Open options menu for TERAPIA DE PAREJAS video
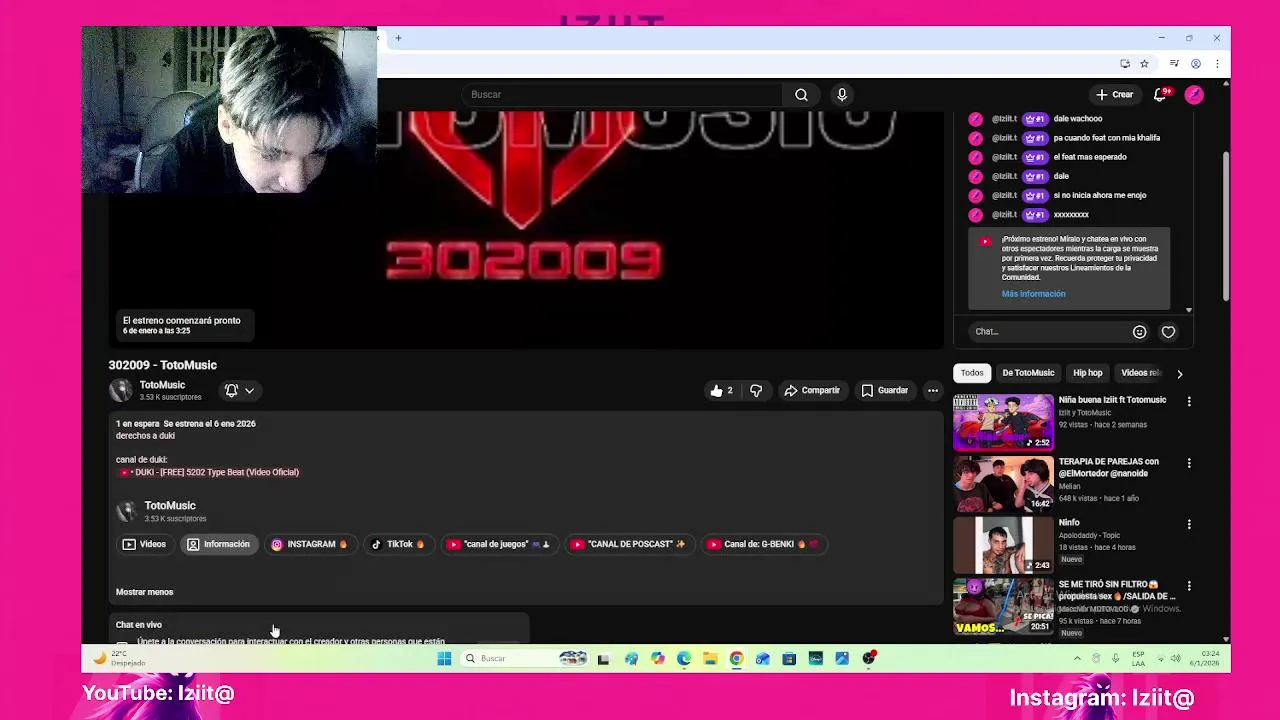Viewport: 1280px width, 720px height. tap(1189, 463)
